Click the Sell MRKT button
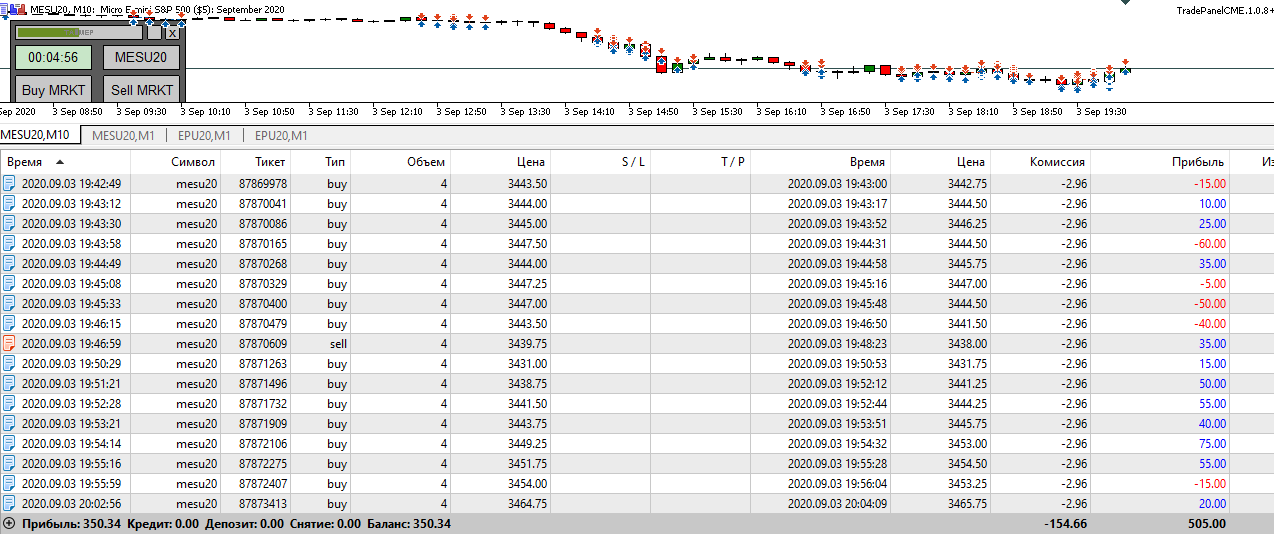This screenshot has width=1274, height=534. (141, 89)
